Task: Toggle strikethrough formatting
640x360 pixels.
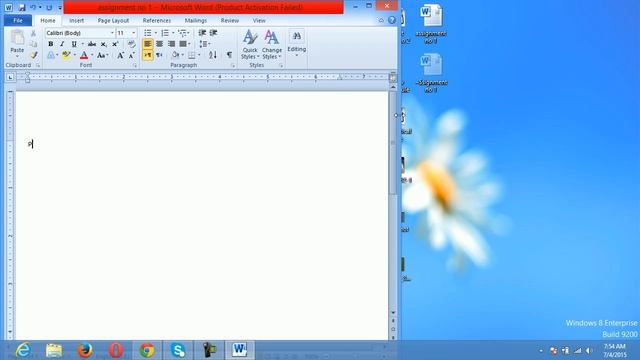Action: pyautogui.click(x=92, y=44)
